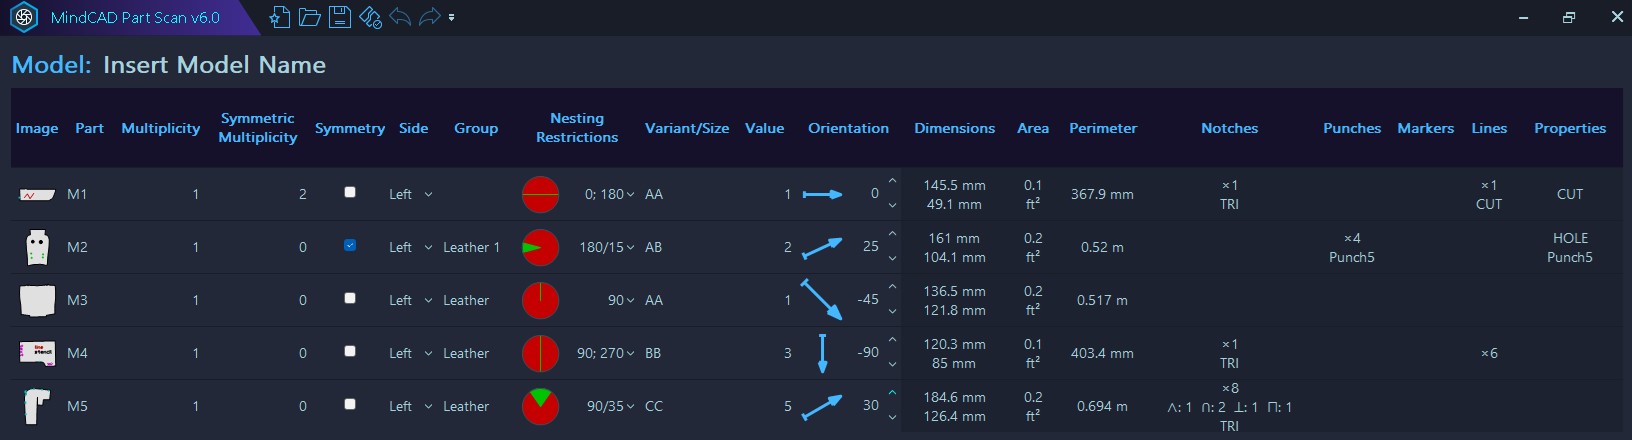The width and height of the screenshot is (1632, 440).
Task: Redo the last undone action
Action: 429,17
